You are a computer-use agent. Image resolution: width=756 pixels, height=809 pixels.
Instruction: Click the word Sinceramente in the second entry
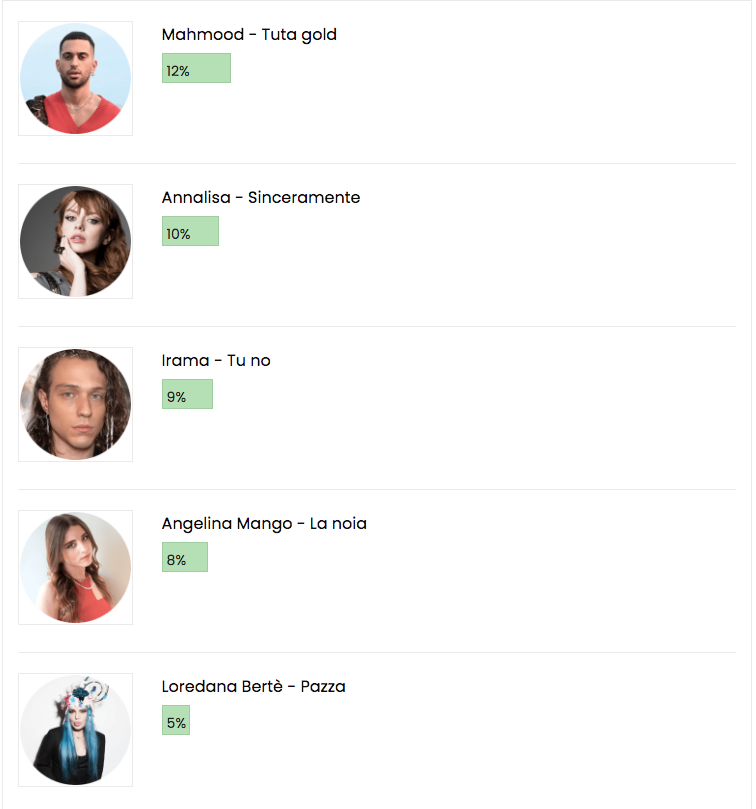pyautogui.click(x=304, y=198)
